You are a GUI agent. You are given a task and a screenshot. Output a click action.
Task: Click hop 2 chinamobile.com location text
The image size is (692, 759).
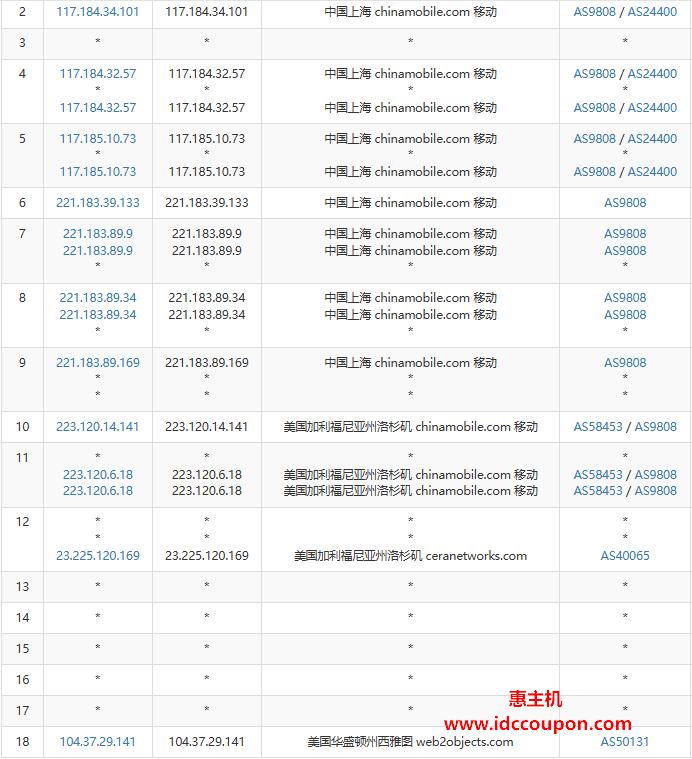click(x=410, y=12)
